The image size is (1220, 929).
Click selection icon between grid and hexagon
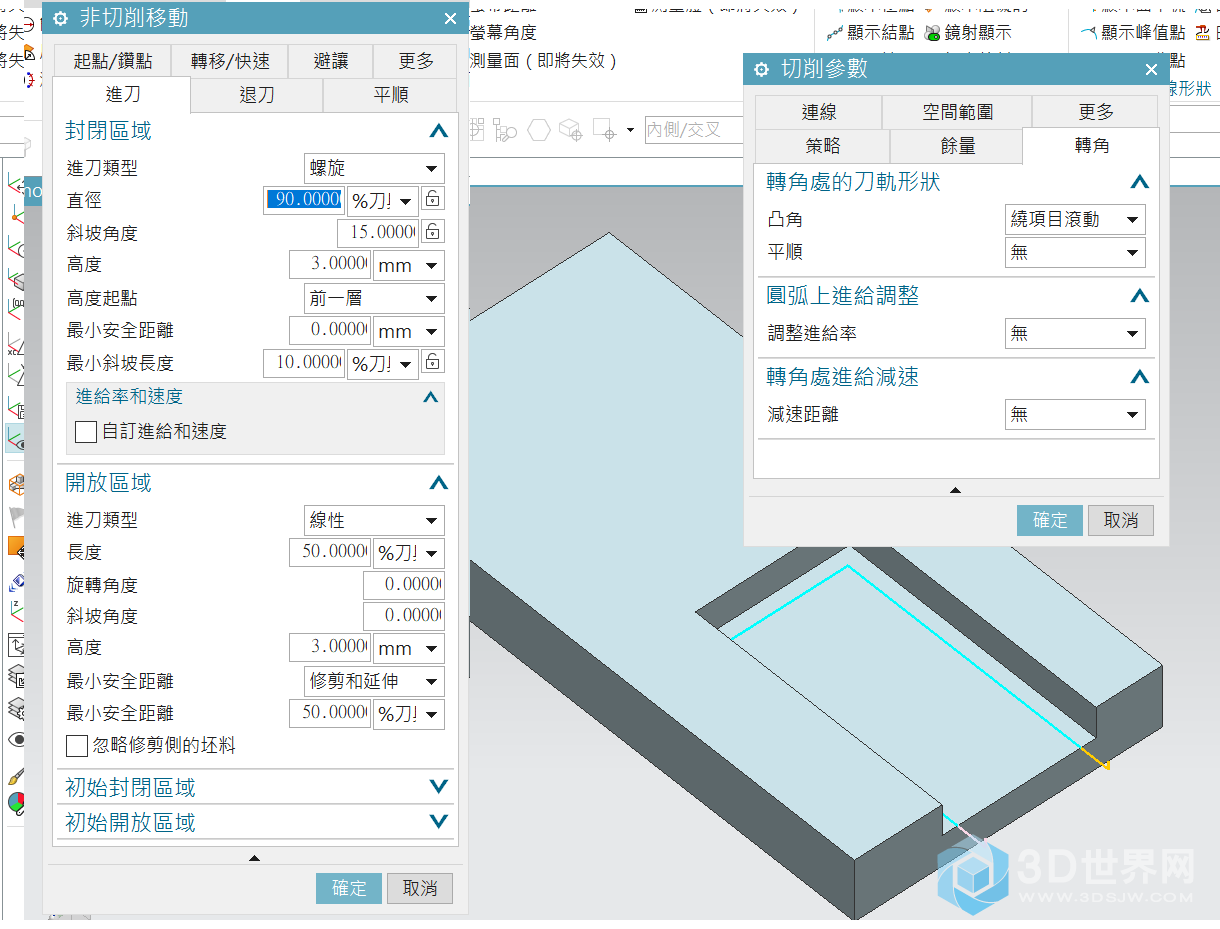tap(505, 130)
